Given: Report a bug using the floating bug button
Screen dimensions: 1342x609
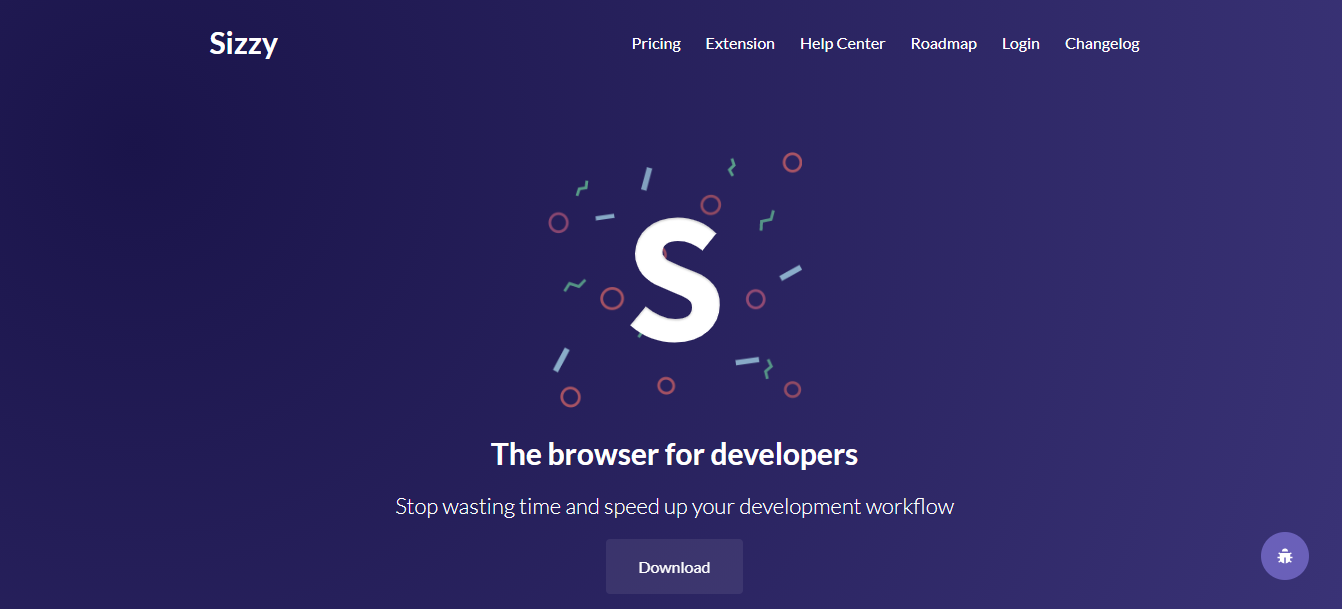Looking at the screenshot, I should [x=1284, y=555].
